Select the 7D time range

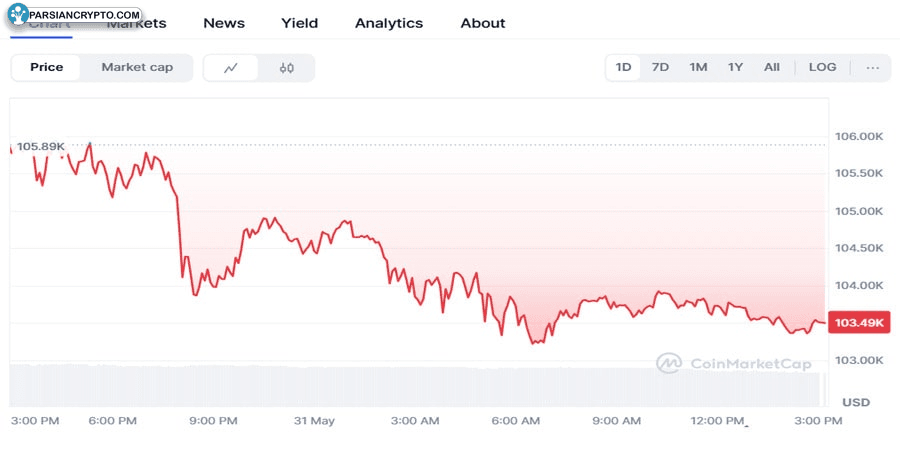click(x=660, y=67)
